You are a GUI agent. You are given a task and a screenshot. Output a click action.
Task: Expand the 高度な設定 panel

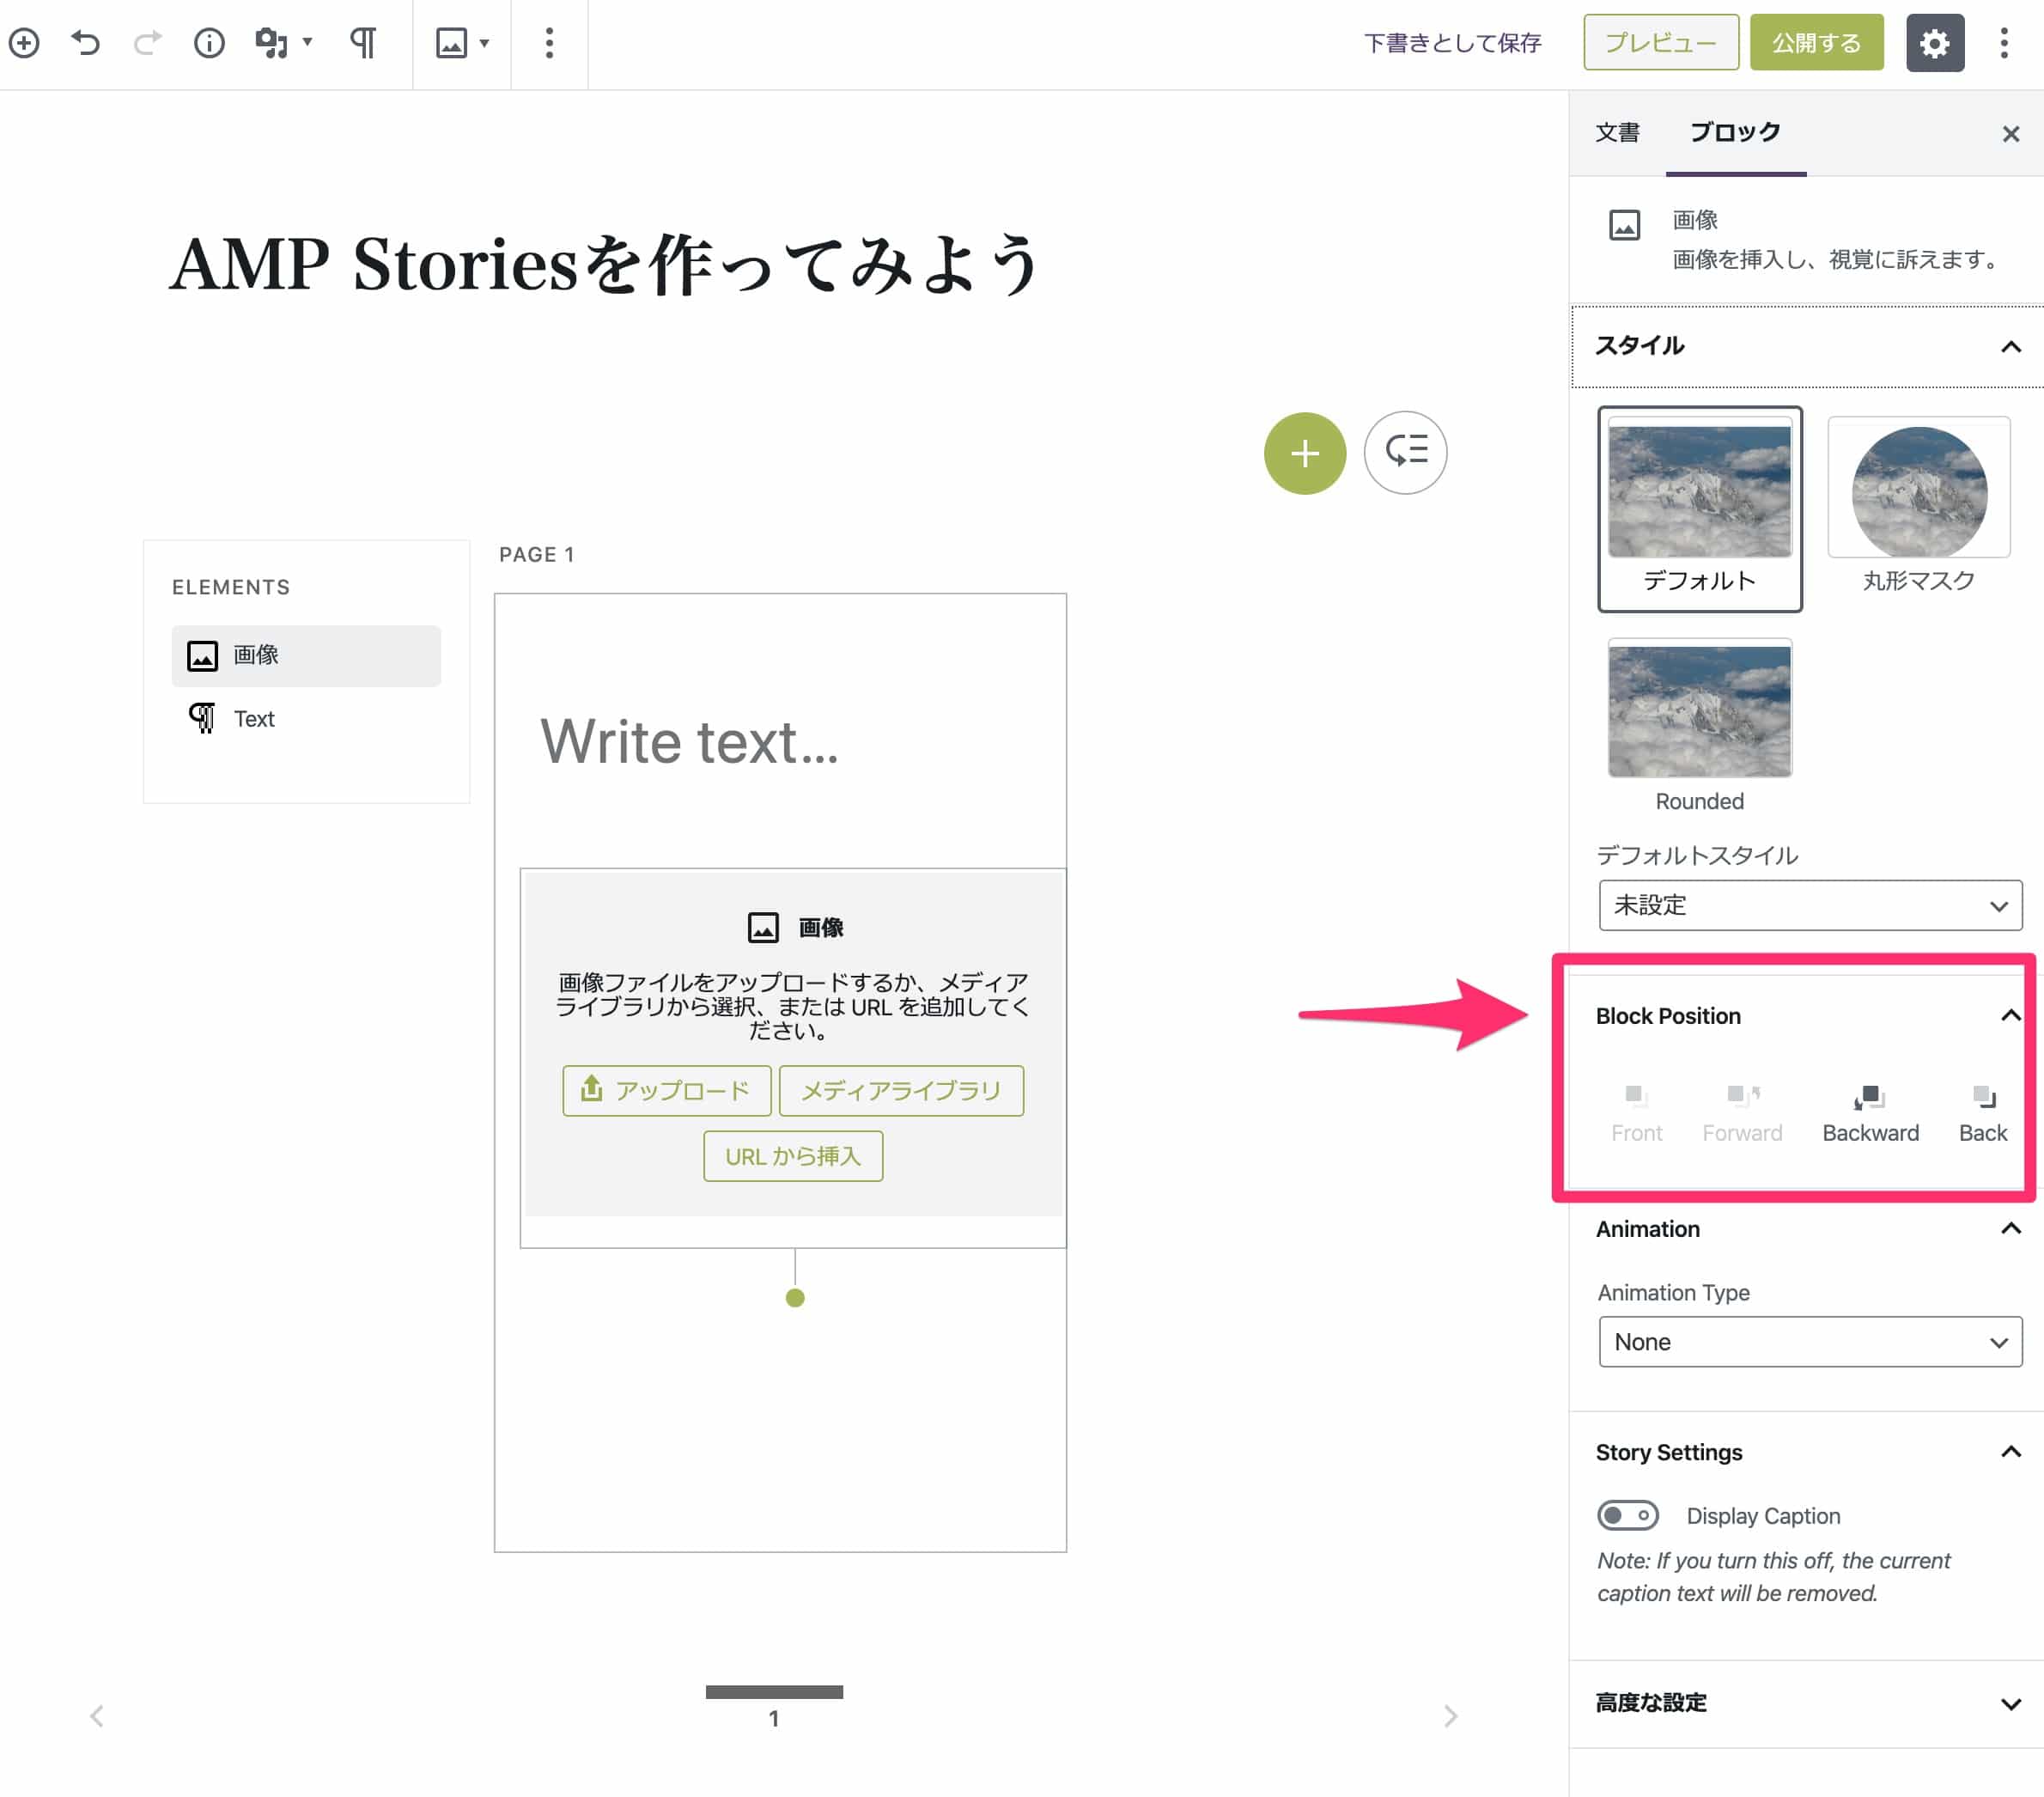coord(1808,1704)
